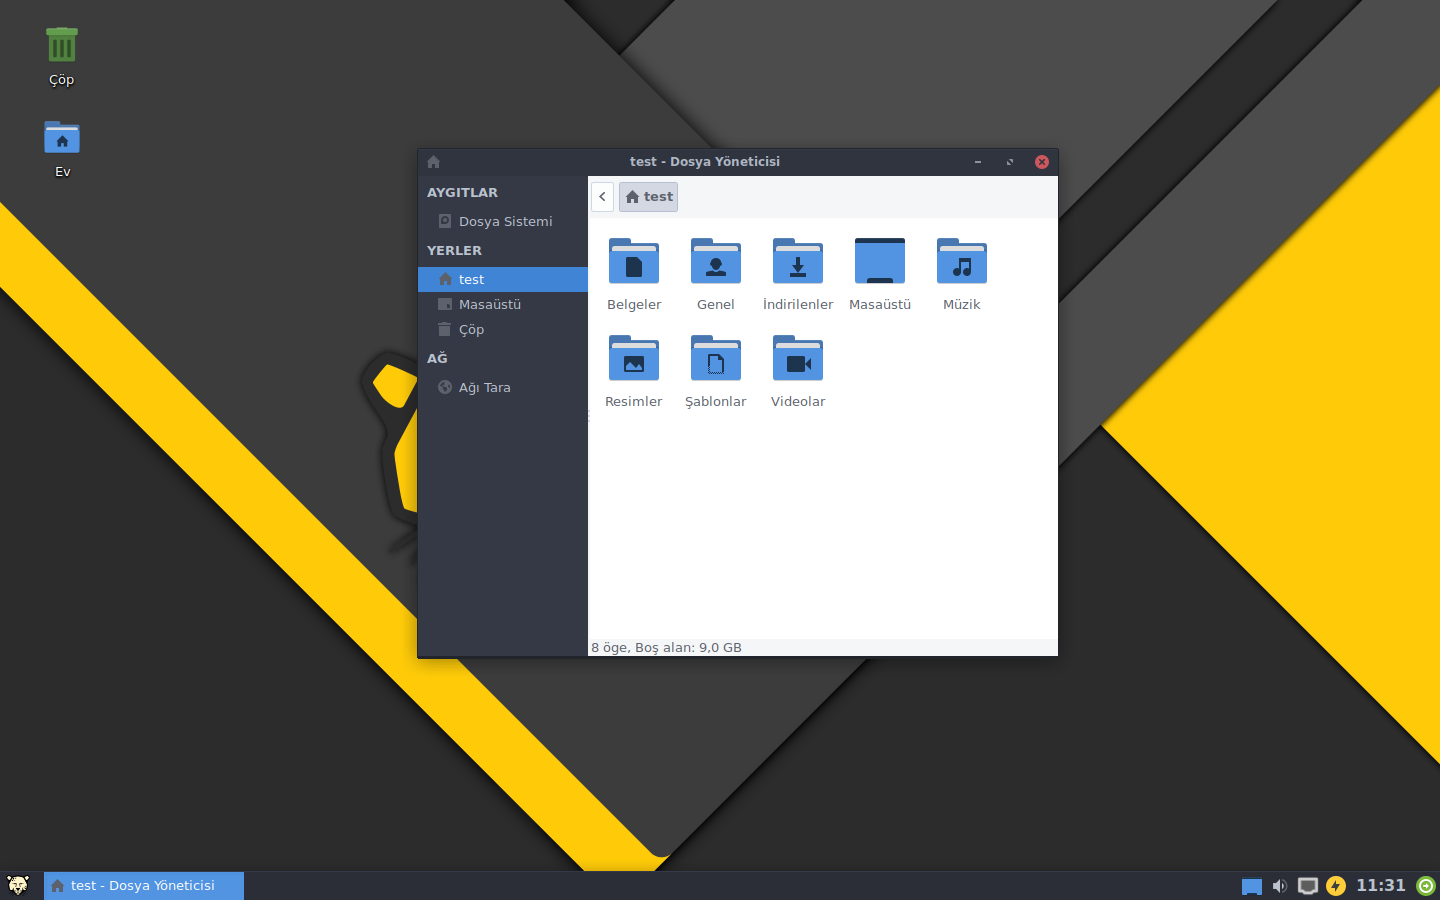Maximize the Dosya Yöneticisi window
This screenshot has width=1440, height=900.
pyautogui.click(x=1010, y=162)
